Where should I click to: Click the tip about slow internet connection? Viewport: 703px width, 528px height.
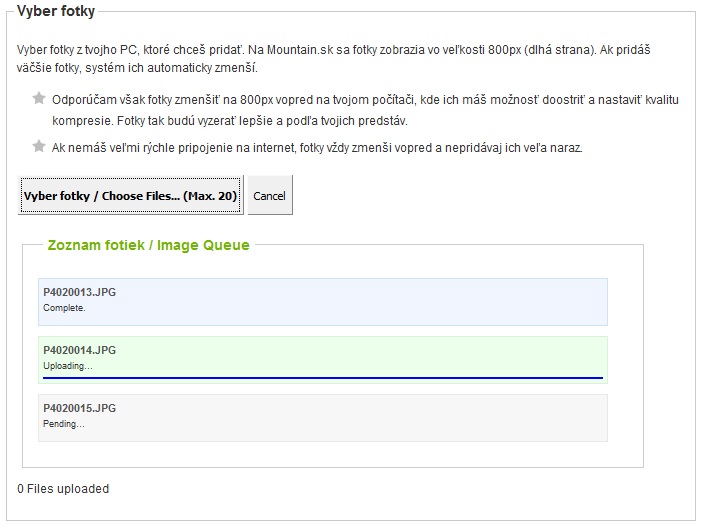point(317,147)
